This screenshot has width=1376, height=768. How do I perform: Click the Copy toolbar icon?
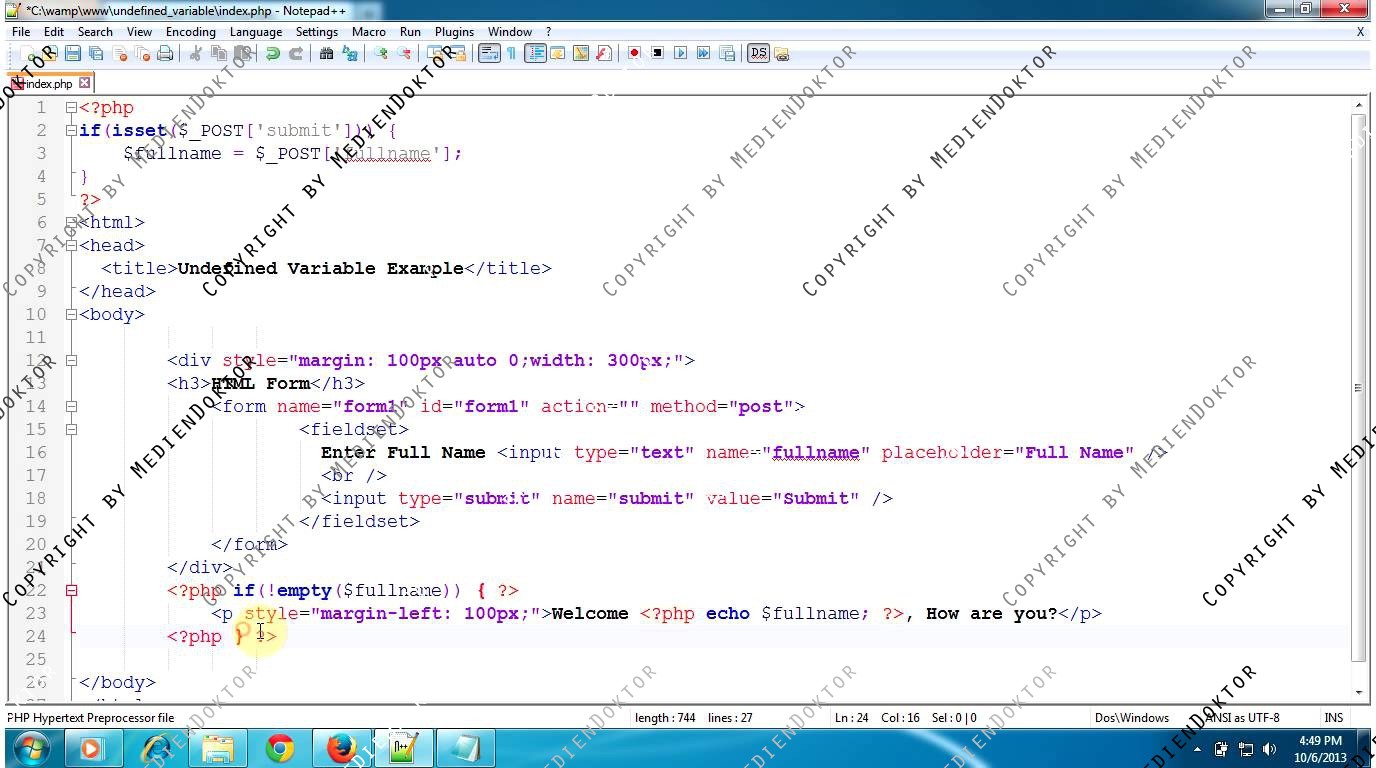coord(218,53)
